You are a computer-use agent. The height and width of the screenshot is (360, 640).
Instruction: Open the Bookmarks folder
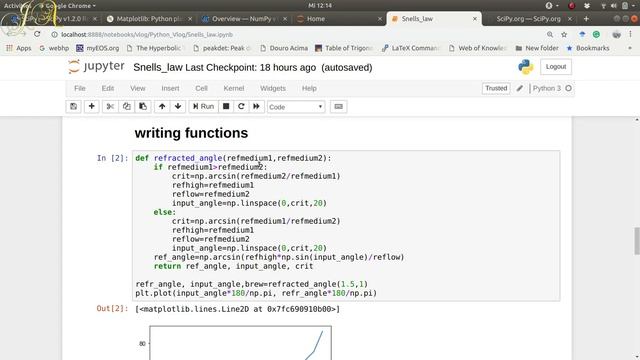pyautogui.click(x=588, y=48)
